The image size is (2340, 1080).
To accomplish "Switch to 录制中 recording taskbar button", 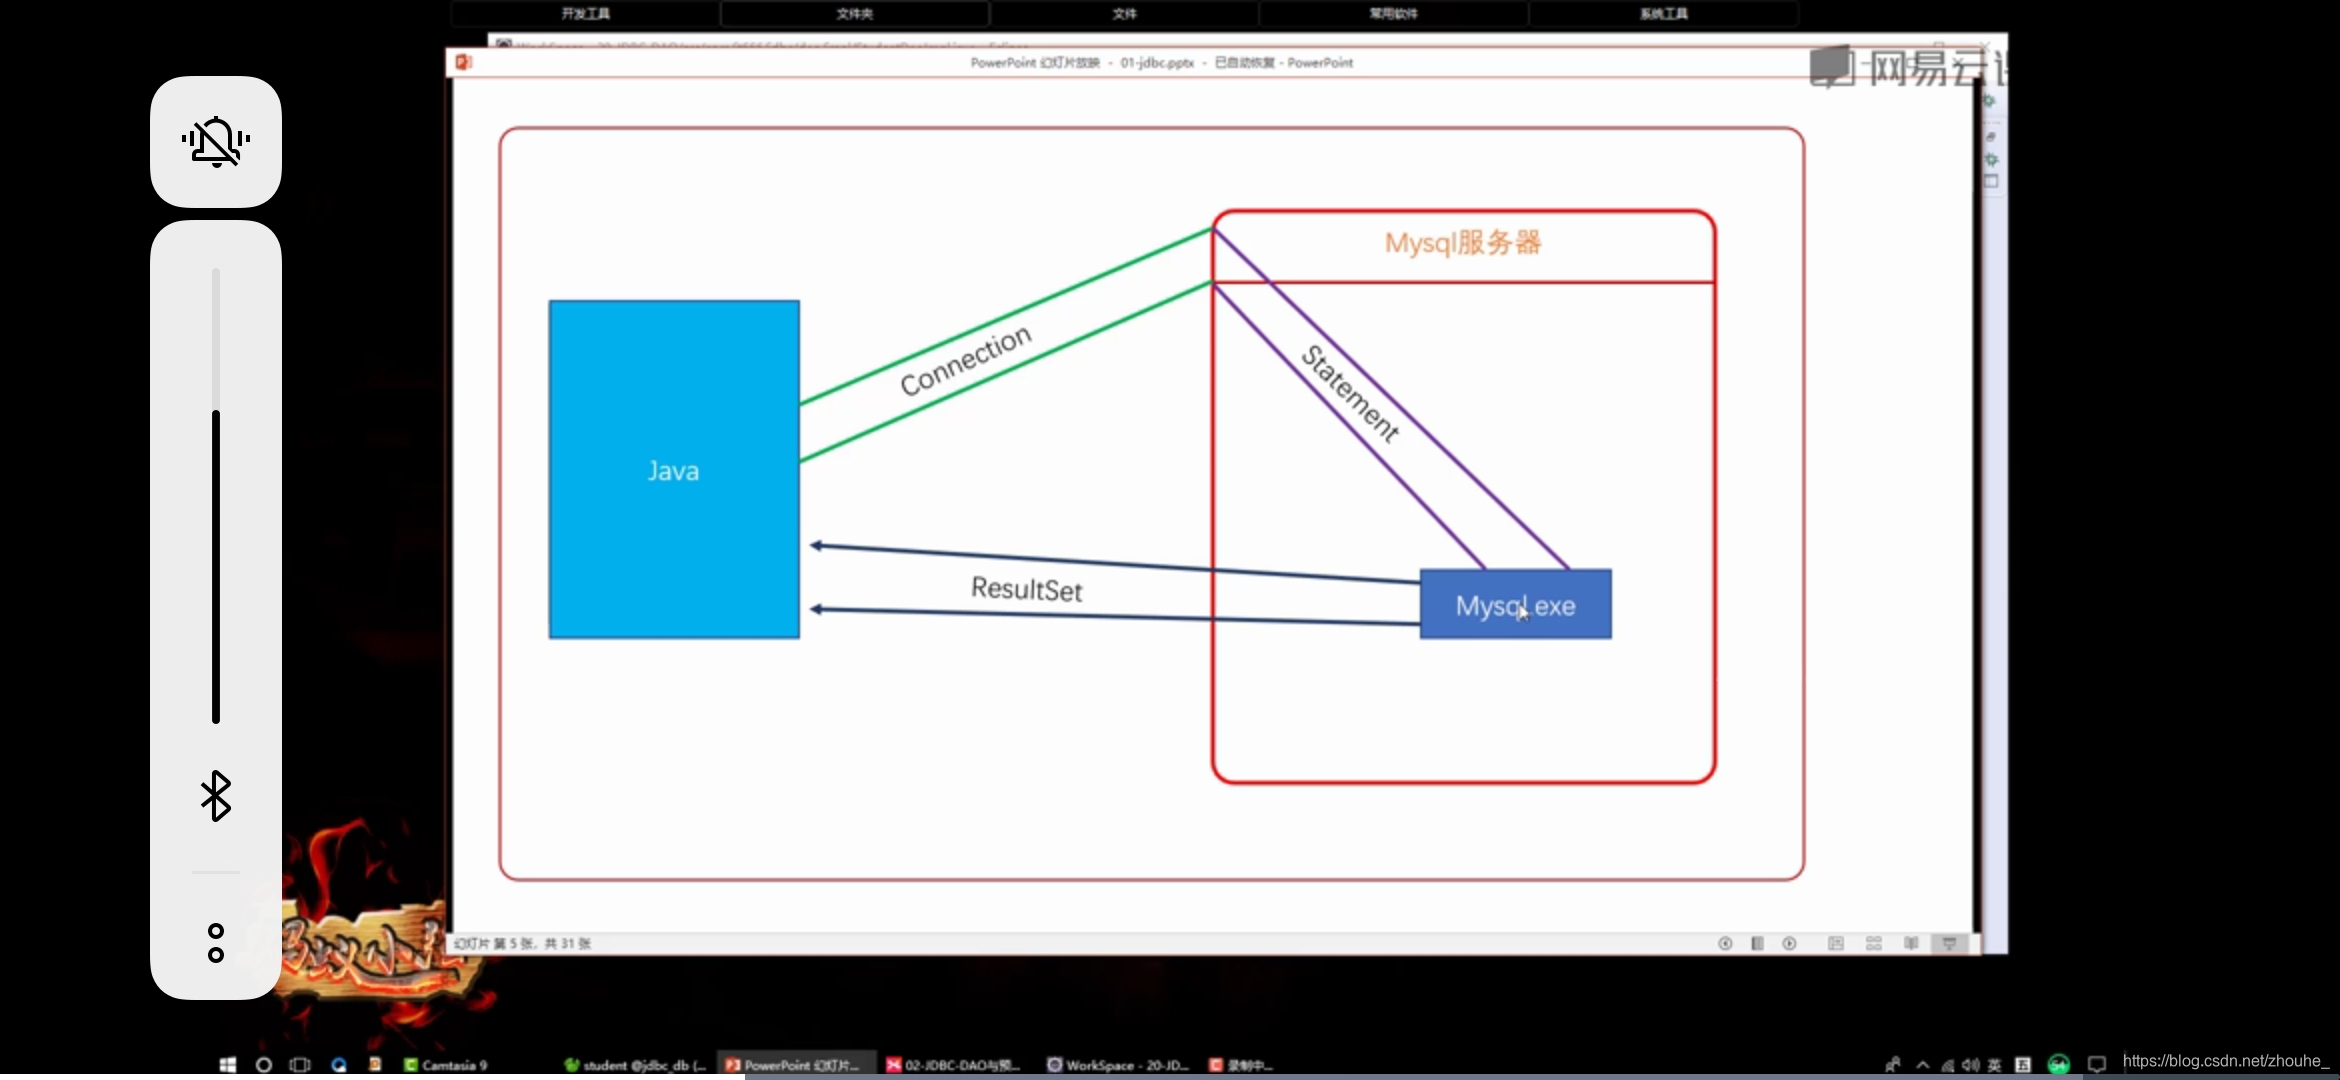I will tap(1240, 1065).
